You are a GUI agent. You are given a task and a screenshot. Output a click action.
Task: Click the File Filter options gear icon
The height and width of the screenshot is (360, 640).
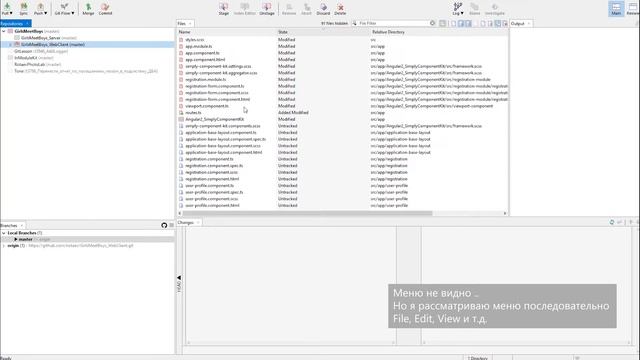(x=432, y=23)
